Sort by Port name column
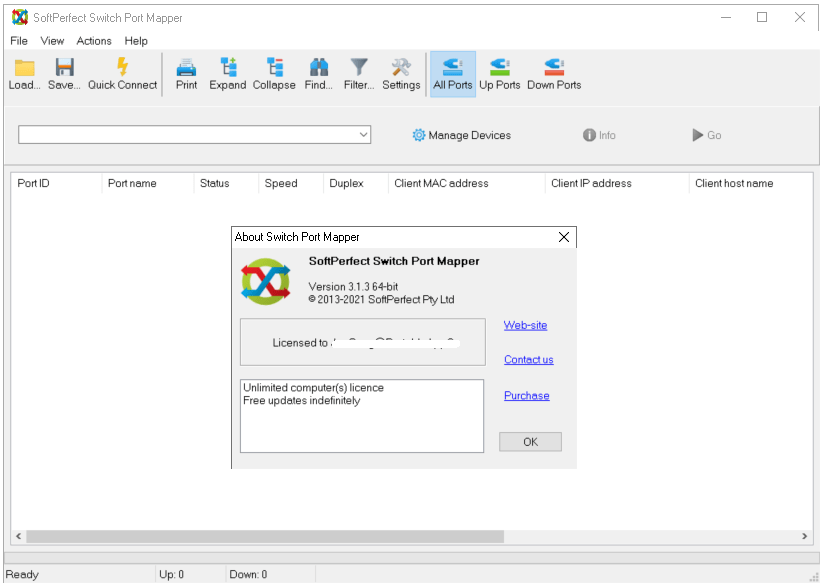 147,183
